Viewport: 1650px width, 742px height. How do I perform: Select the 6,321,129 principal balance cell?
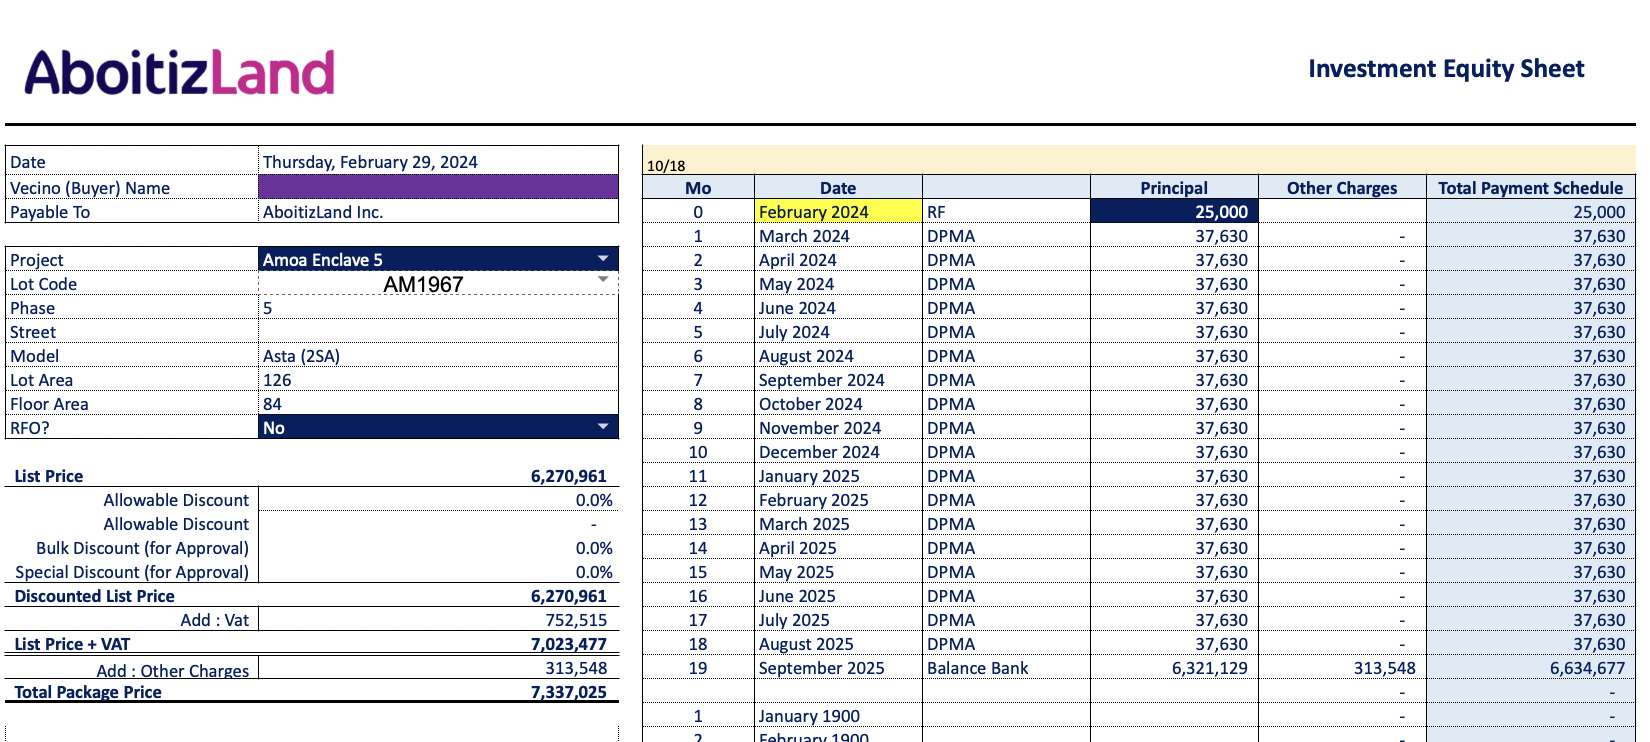(x=1209, y=668)
